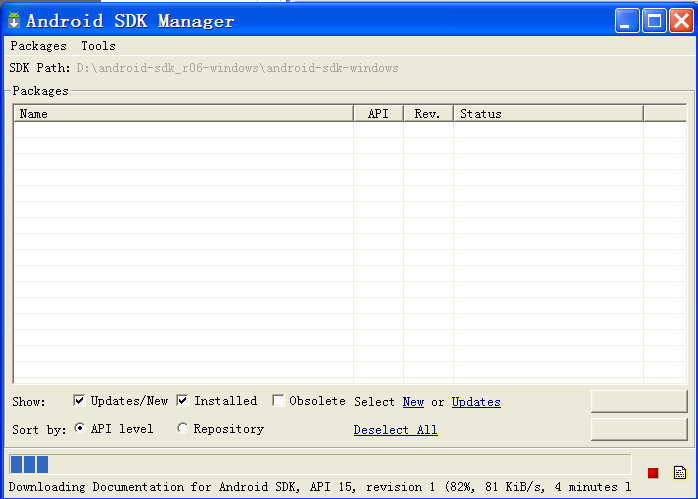
Task: Open the Packages menu
Action: tap(38, 46)
